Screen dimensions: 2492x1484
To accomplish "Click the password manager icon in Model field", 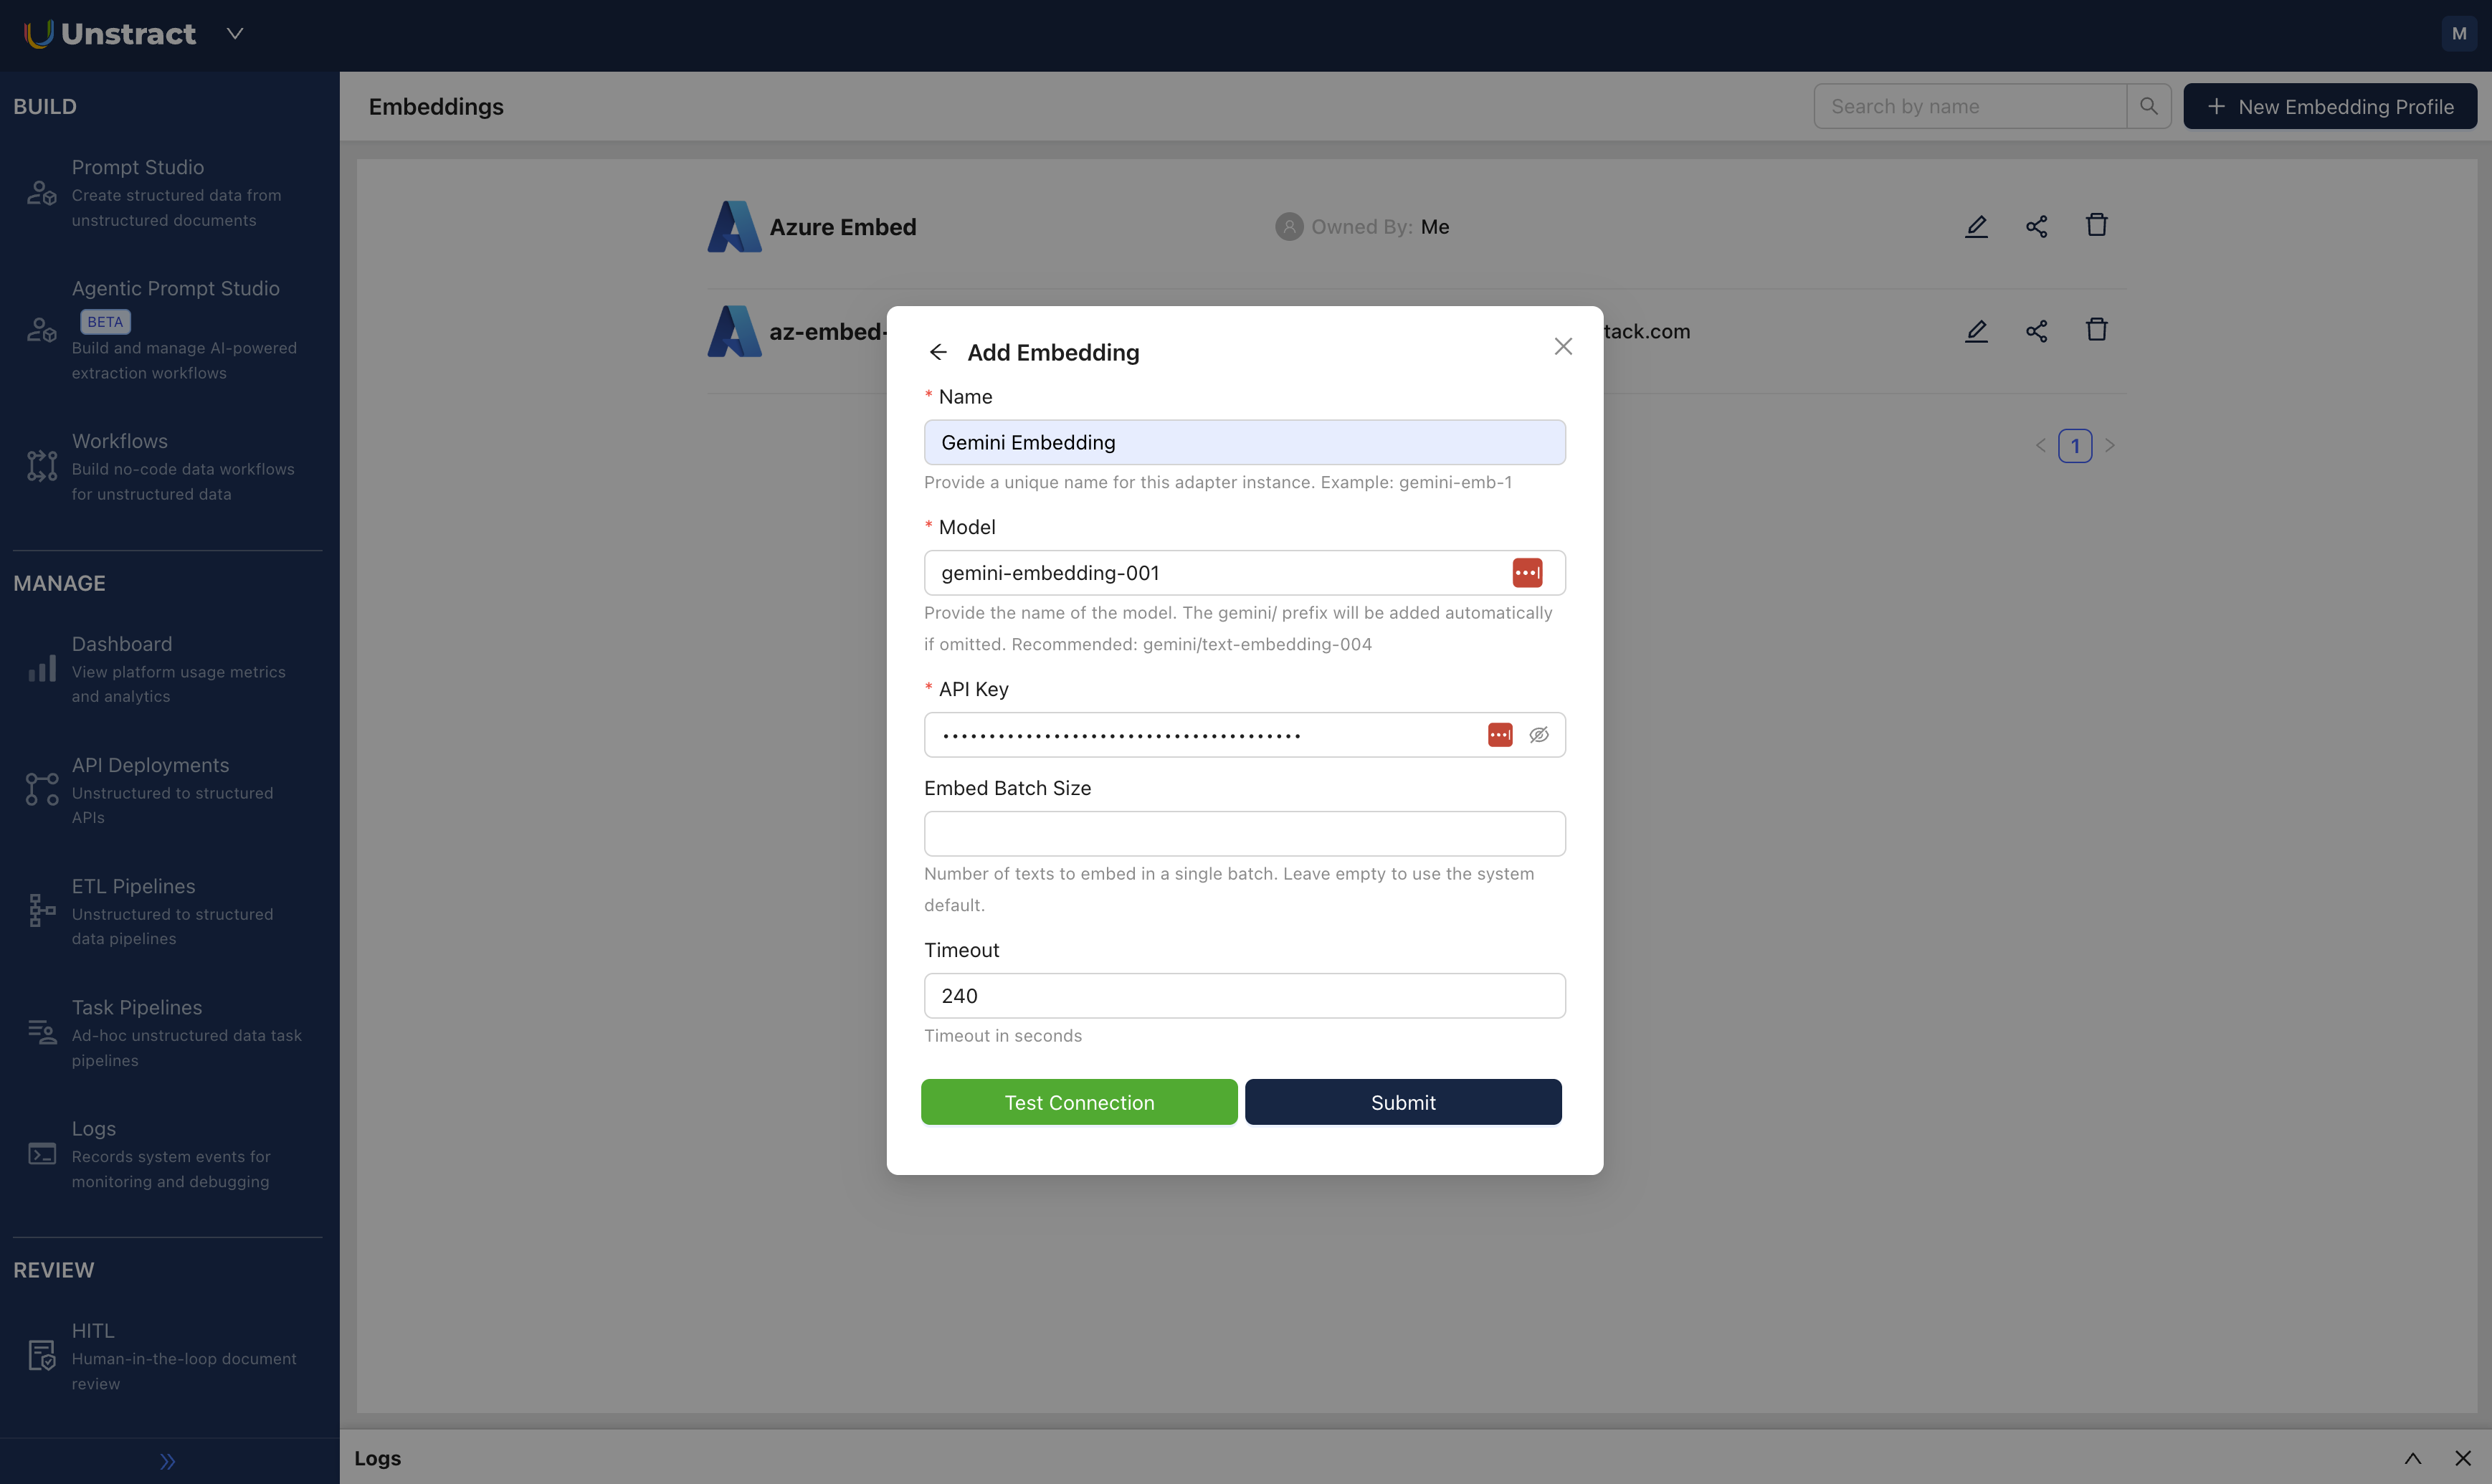I will coord(1526,573).
